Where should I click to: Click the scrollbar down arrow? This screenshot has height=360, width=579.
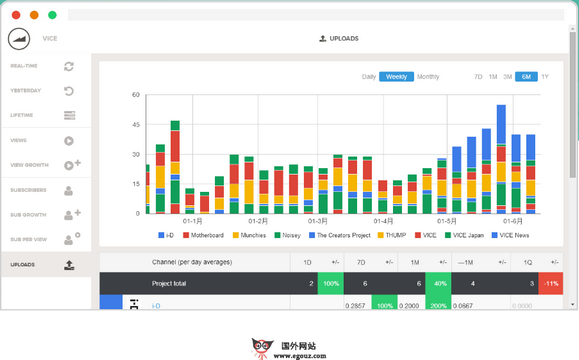pyautogui.click(x=573, y=305)
